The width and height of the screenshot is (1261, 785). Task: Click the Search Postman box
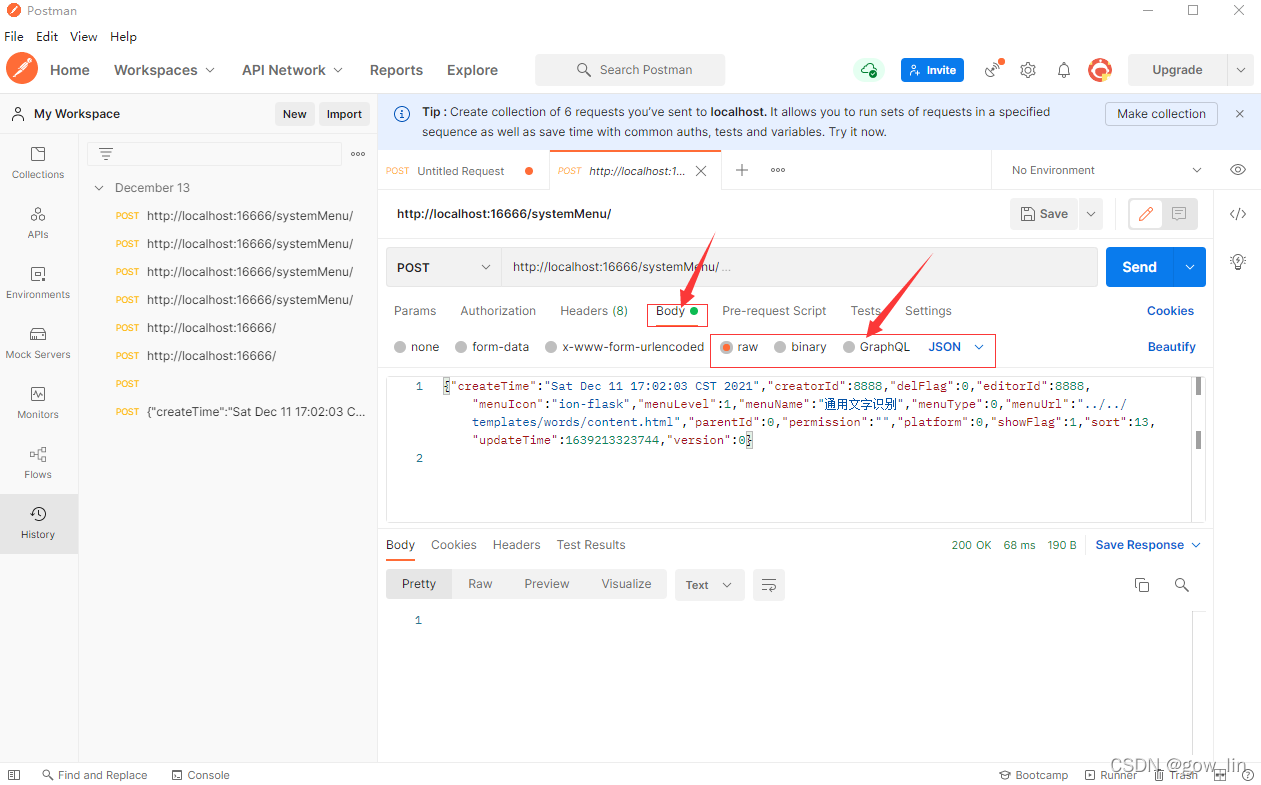coord(630,70)
